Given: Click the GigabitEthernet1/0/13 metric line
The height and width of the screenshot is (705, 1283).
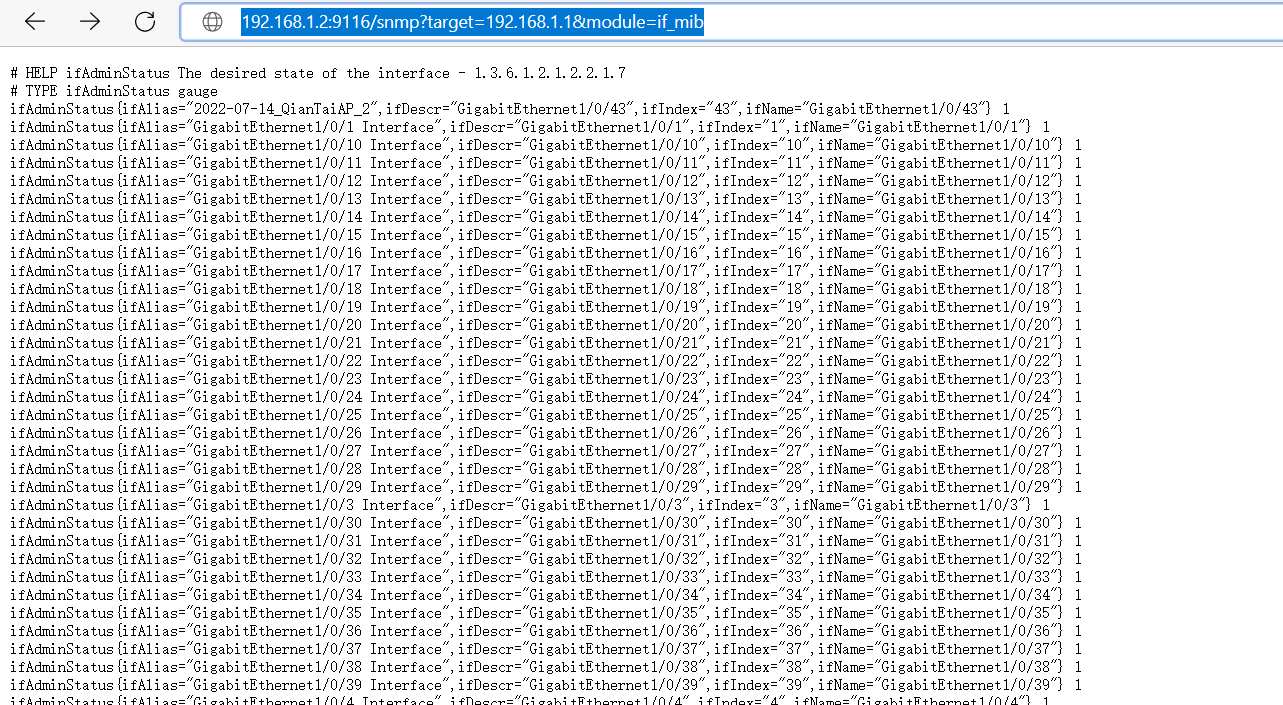Looking at the screenshot, I should click(x=546, y=199).
